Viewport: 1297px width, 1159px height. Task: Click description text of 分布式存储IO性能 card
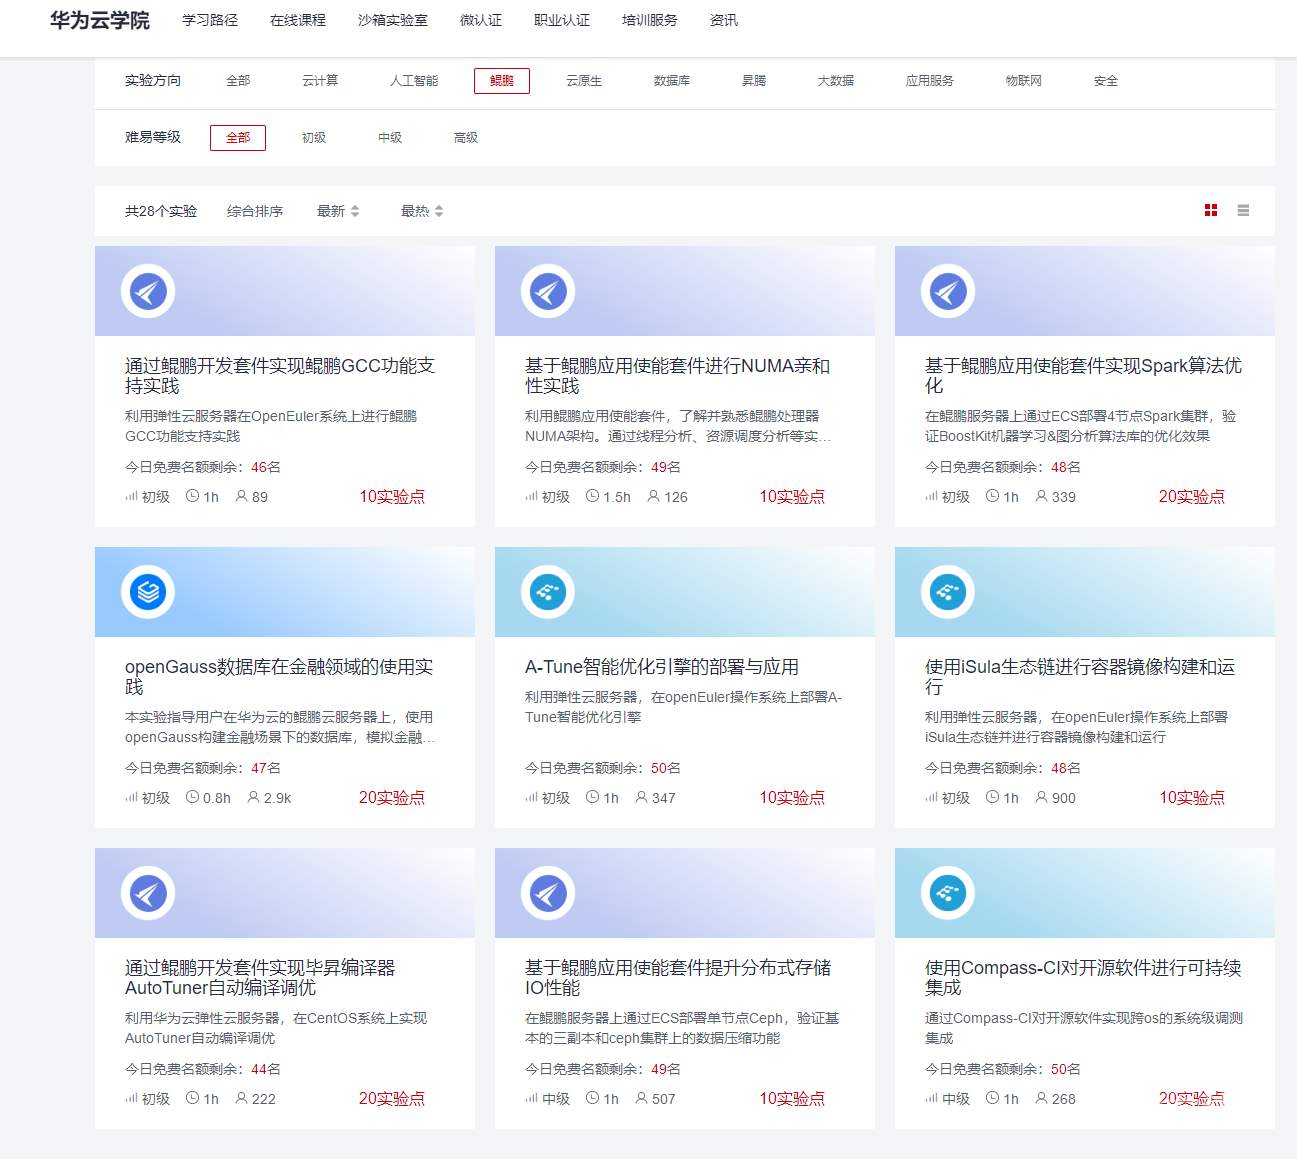coord(682,1028)
